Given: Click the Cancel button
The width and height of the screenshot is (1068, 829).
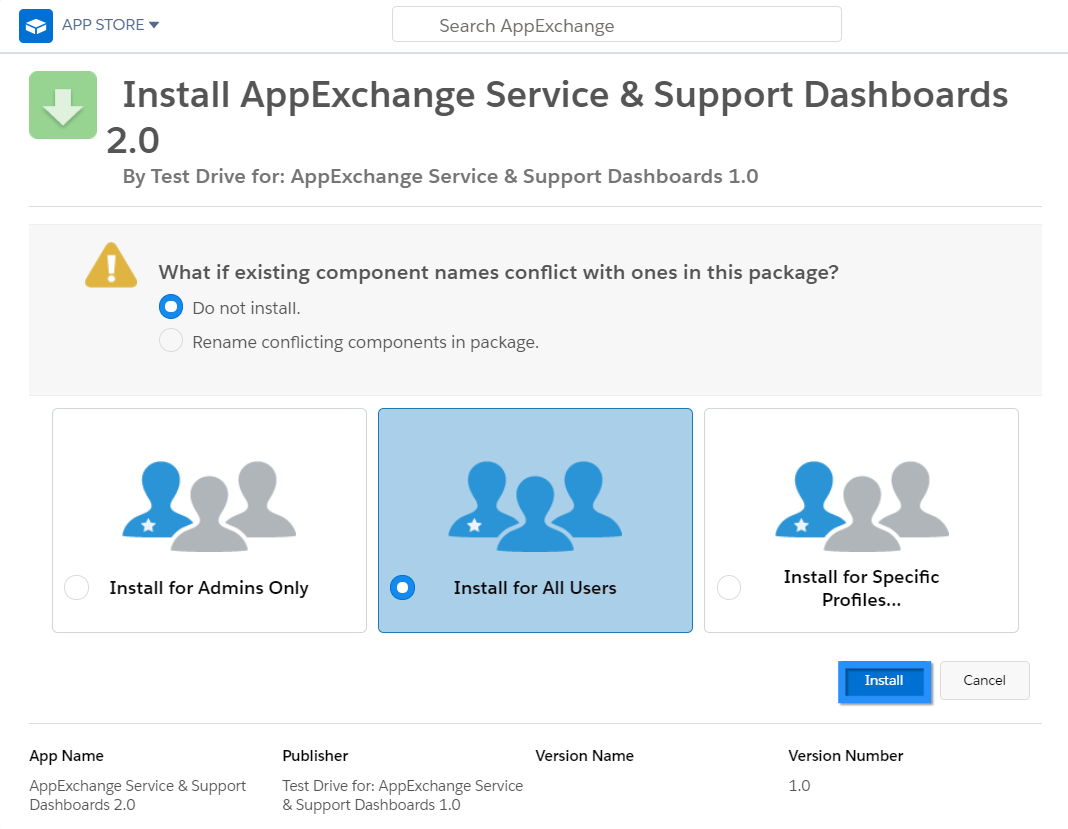Looking at the screenshot, I should [984, 680].
